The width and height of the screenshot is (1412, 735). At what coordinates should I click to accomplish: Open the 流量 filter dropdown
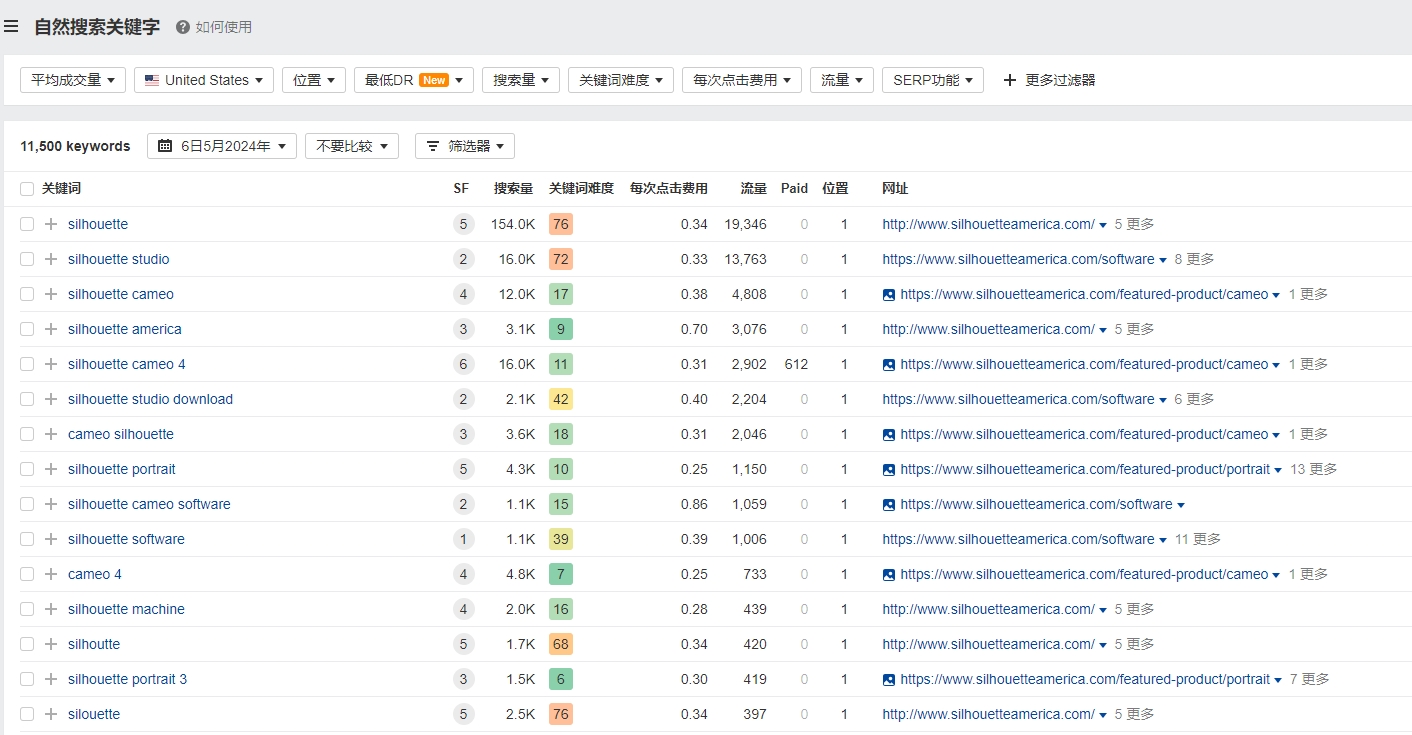(842, 80)
